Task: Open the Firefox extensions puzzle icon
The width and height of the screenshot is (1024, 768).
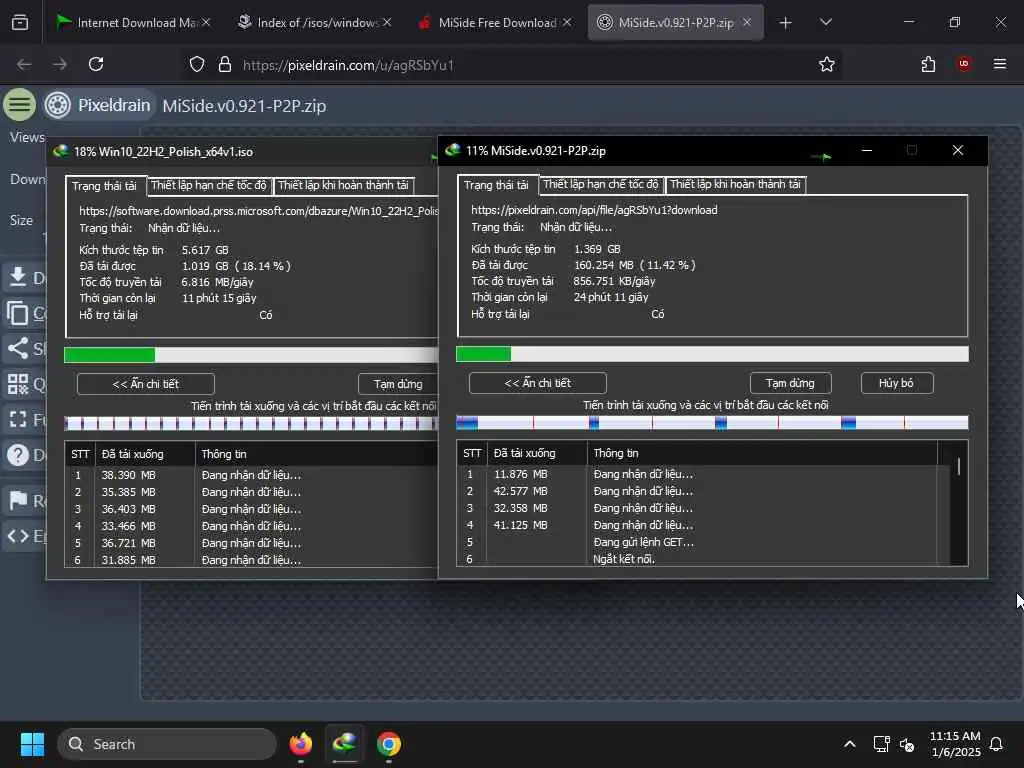Action: pyautogui.click(x=928, y=64)
